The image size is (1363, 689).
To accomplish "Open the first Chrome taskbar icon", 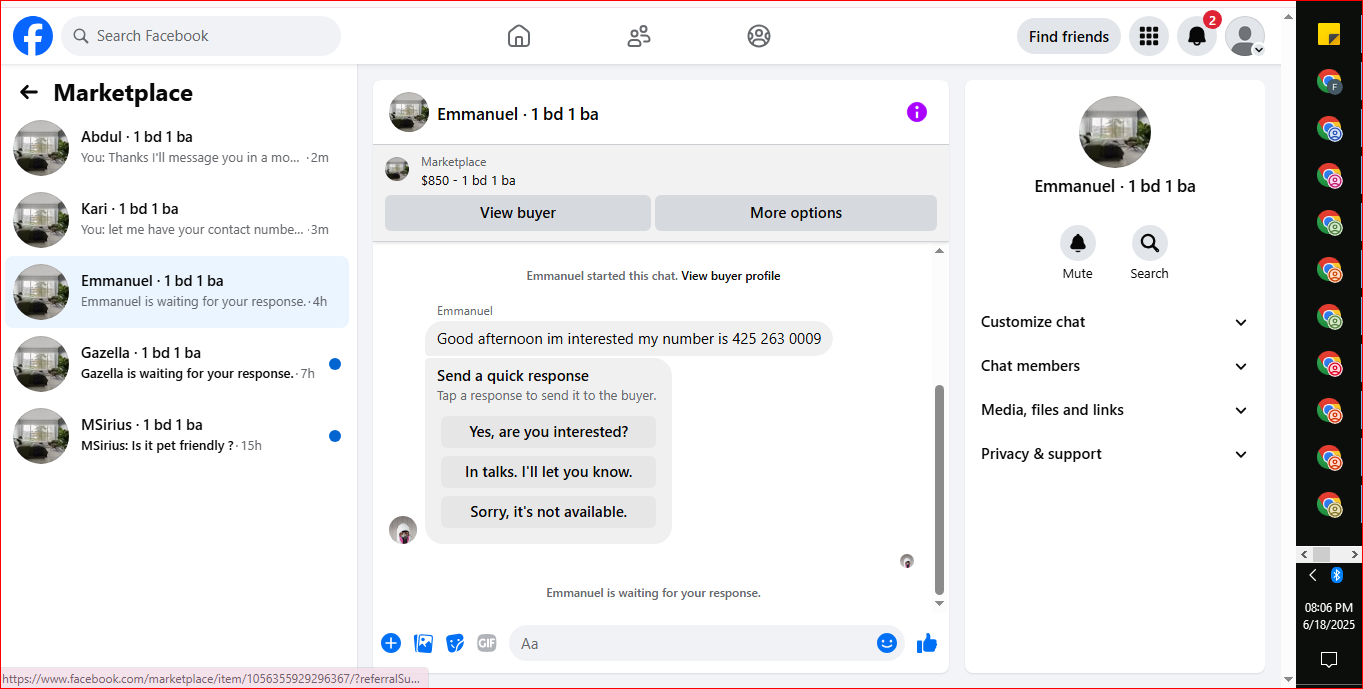I will pos(1329,82).
